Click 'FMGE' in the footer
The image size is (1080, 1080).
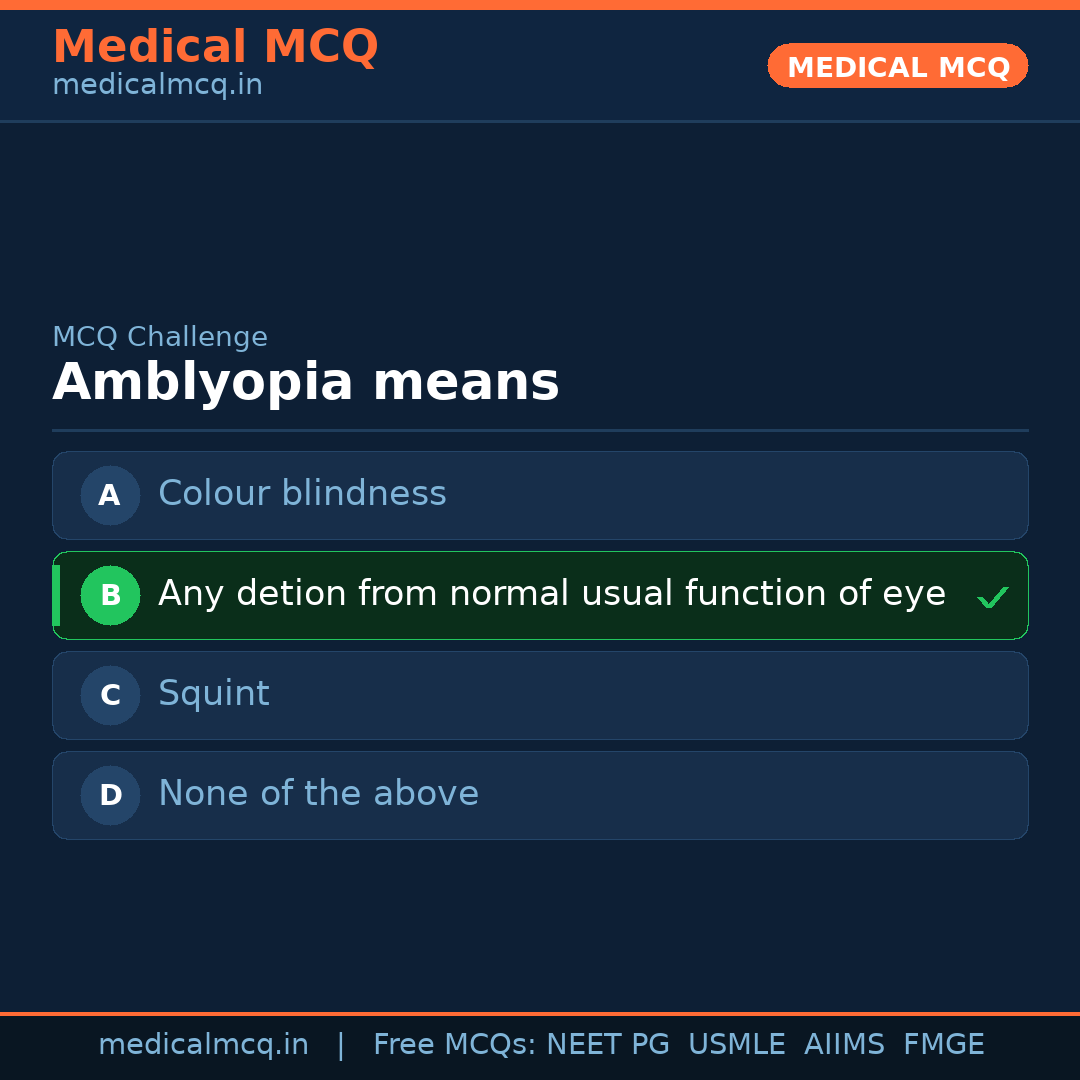(x=944, y=1045)
